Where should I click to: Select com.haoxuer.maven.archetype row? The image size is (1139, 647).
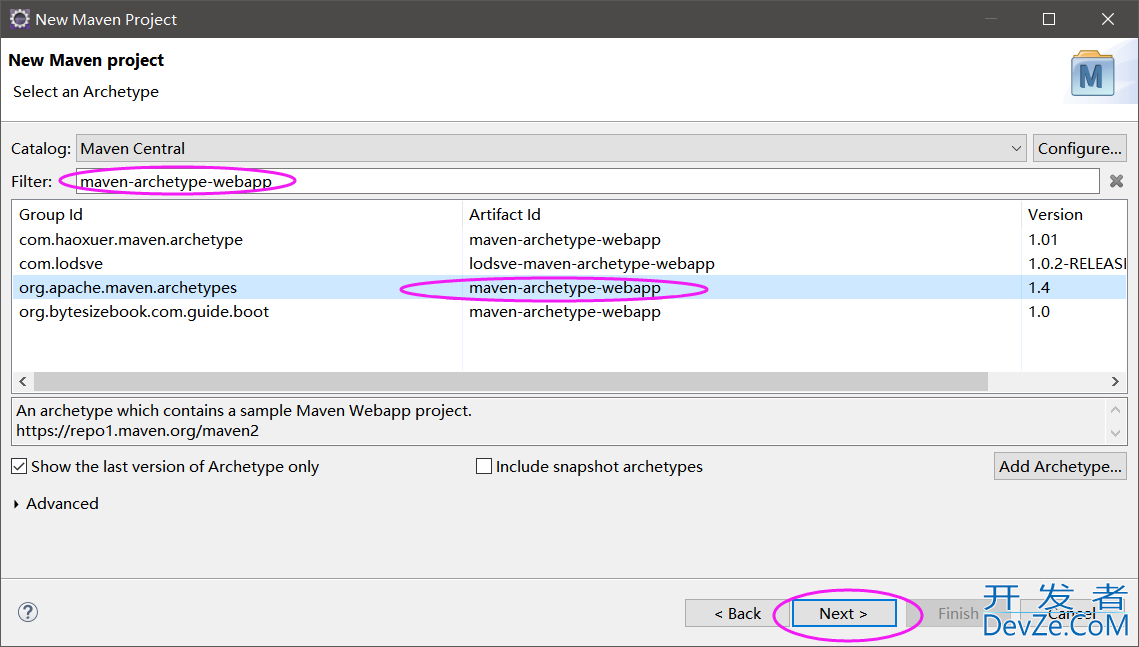[x=569, y=240]
